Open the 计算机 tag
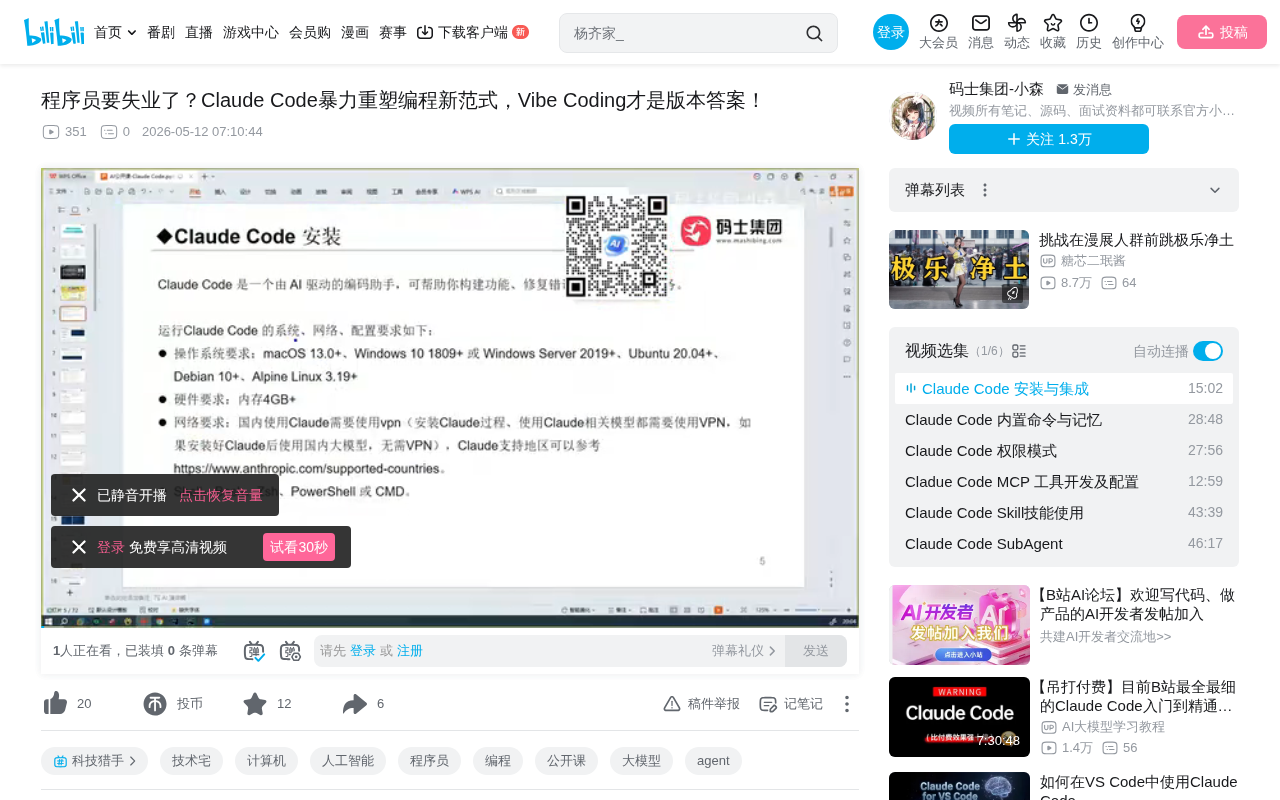The width and height of the screenshot is (1280, 800). point(266,761)
